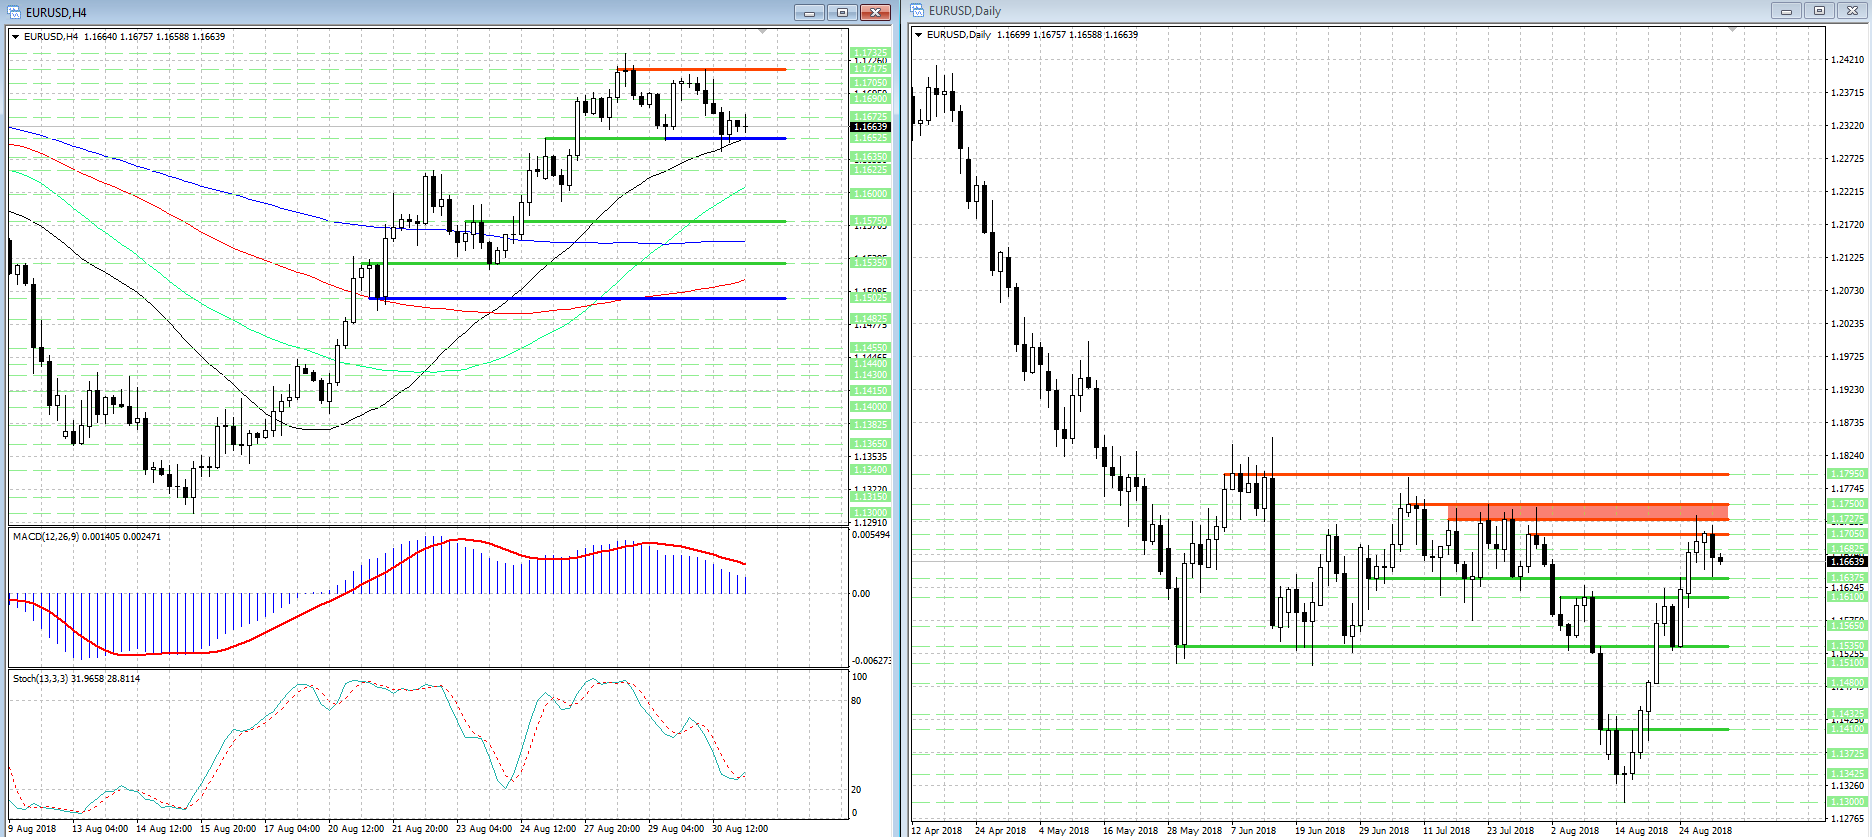Click the 1.14000 green level label on H4
Viewport: 1872px width, 837px height.
pyautogui.click(x=870, y=407)
